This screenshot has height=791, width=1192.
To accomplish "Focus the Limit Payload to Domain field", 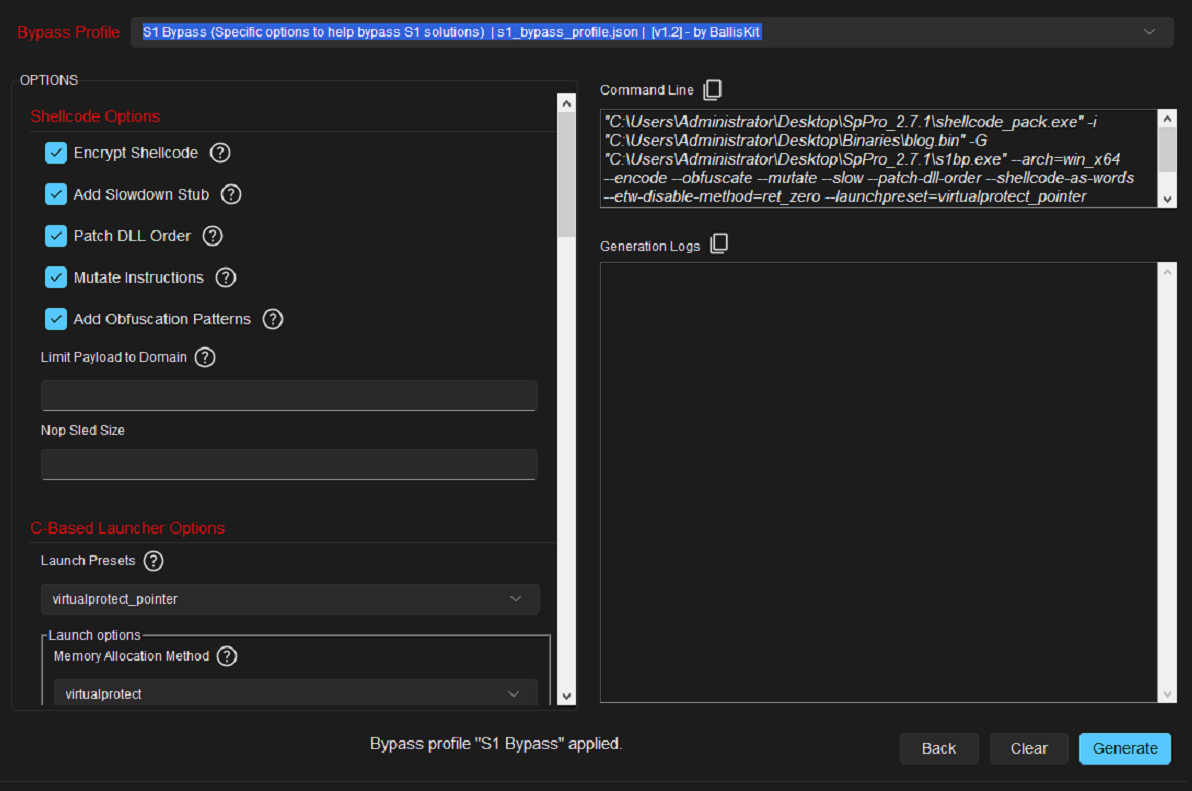I will [x=289, y=395].
